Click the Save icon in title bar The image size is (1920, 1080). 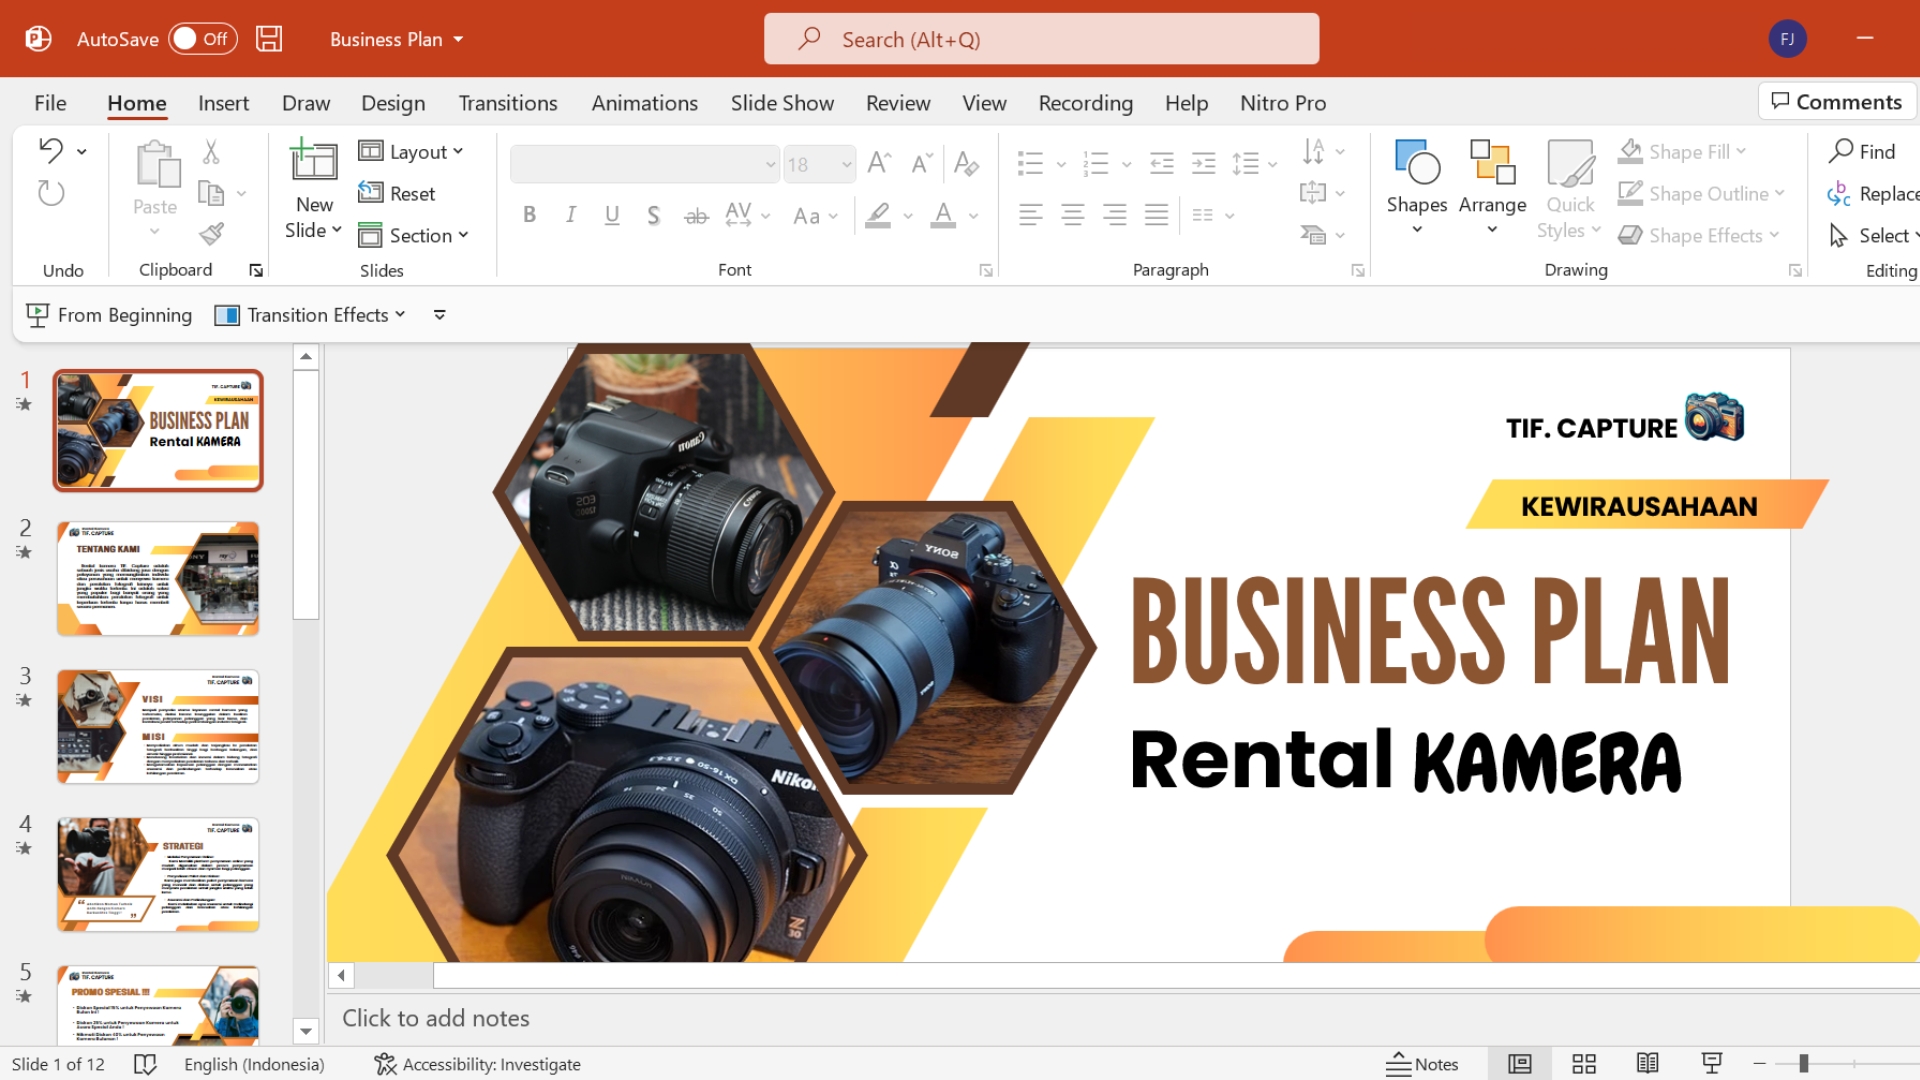(269, 39)
